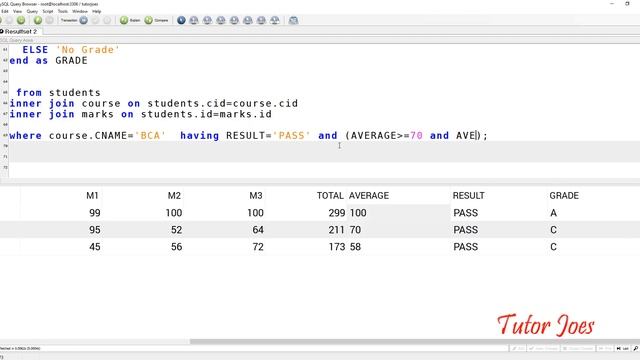Select the FROM query-builder tool icon
This screenshot has width=640, height=360.
click(207, 20)
